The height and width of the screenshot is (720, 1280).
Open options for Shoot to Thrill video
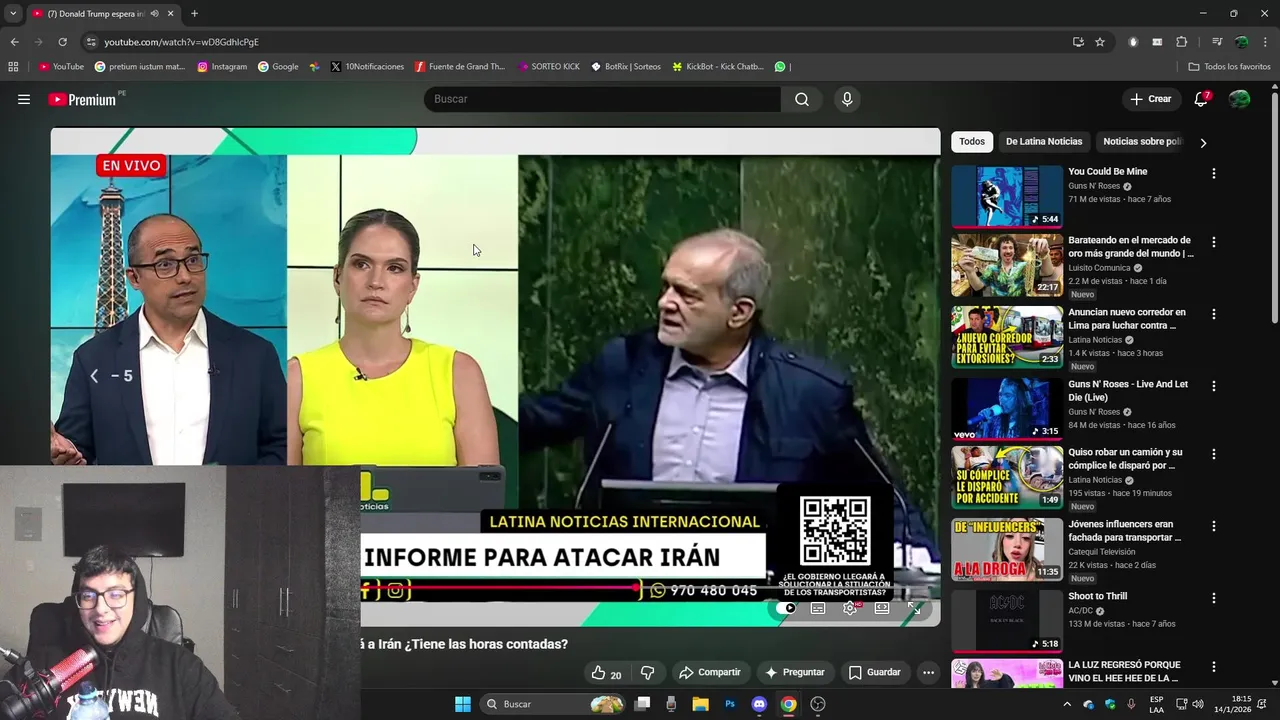(x=1214, y=598)
